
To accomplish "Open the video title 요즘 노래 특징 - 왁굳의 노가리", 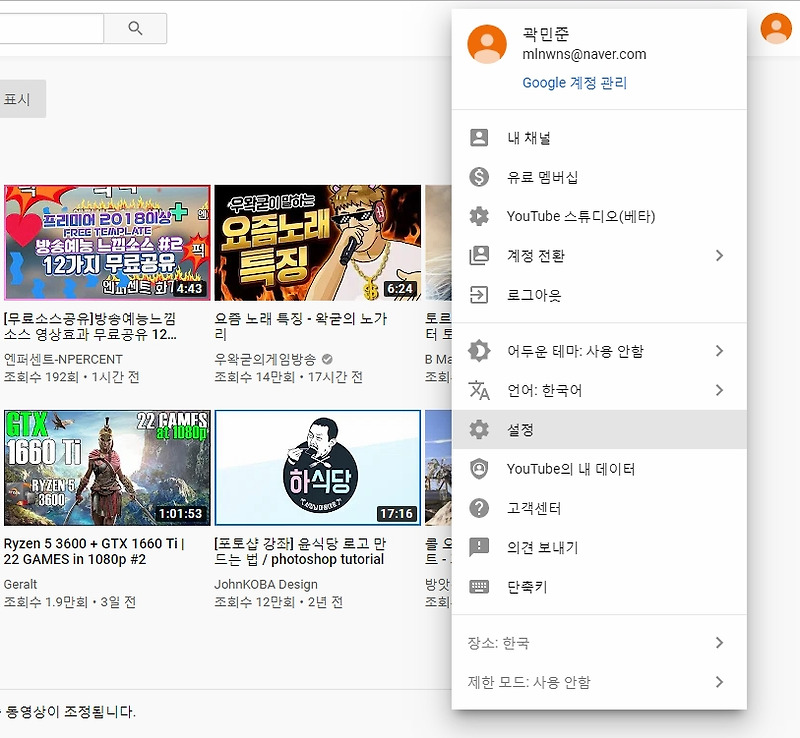I will 301,327.
